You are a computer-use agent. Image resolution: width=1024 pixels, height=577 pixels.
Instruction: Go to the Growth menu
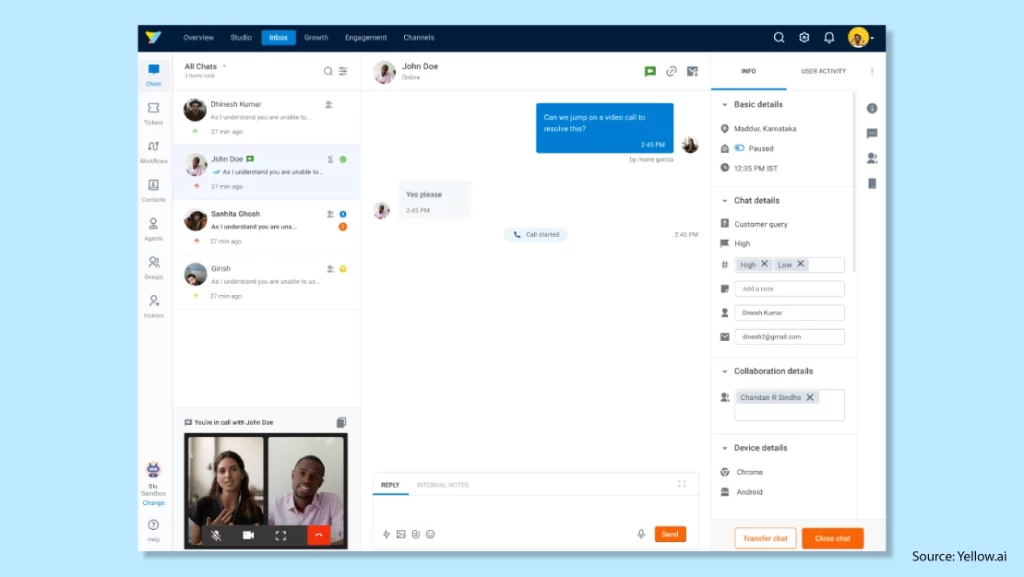click(316, 38)
